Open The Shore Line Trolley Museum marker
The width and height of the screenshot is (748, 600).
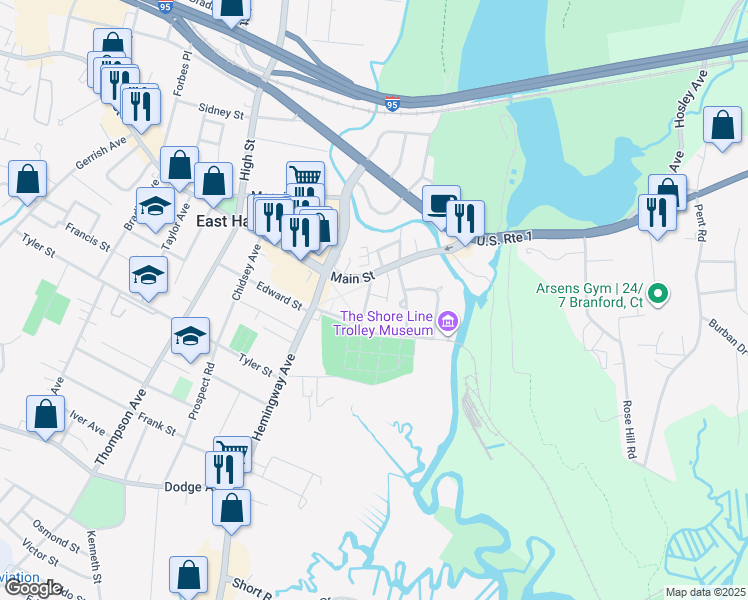point(448,321)
